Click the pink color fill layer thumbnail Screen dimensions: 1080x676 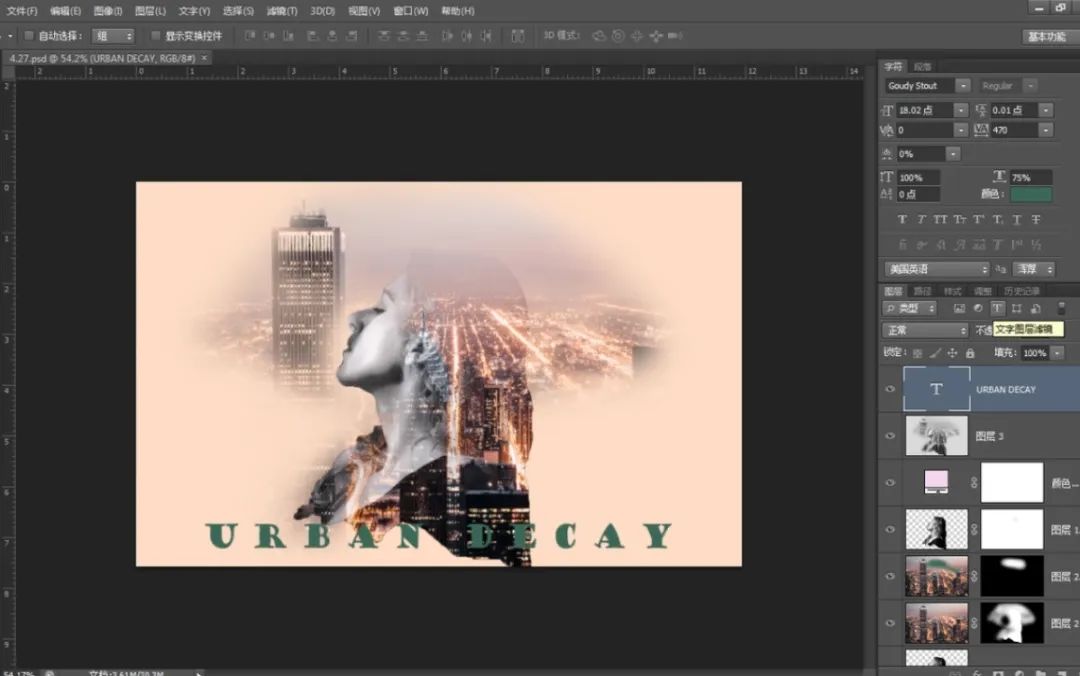[x=936, y=482]
